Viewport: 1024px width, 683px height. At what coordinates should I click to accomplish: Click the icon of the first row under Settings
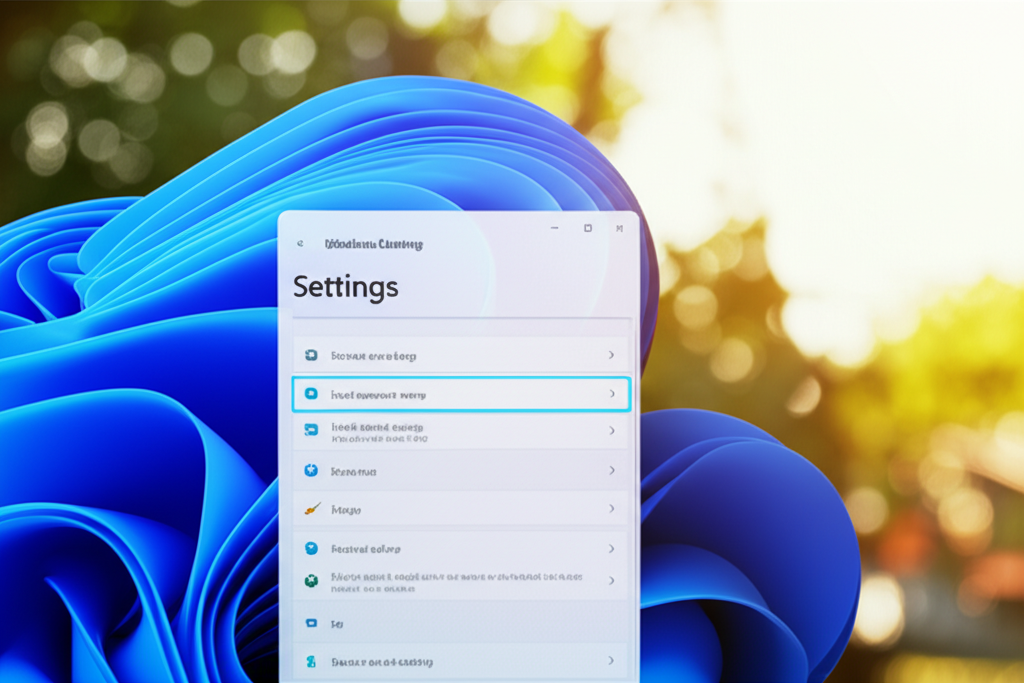click(x=312, y=355)
